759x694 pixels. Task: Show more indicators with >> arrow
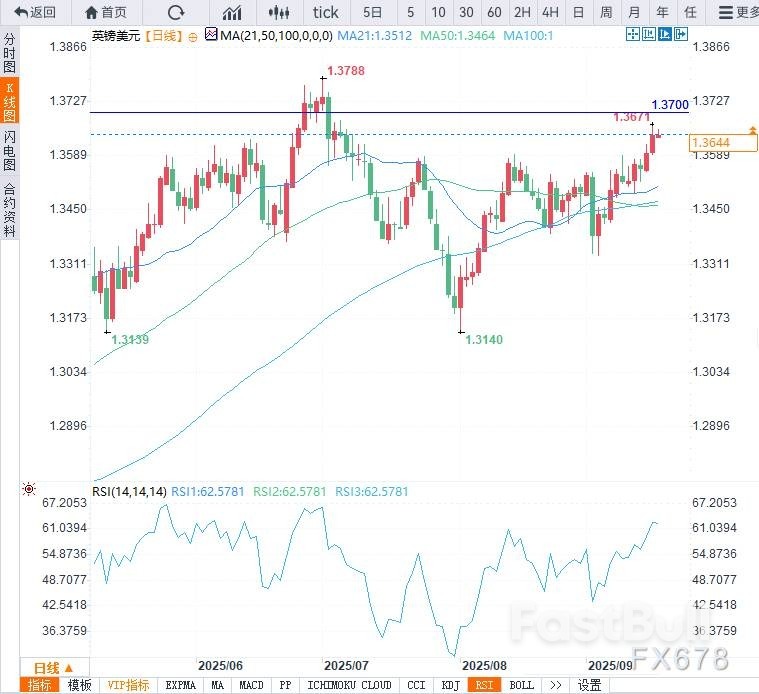point(555,685)
